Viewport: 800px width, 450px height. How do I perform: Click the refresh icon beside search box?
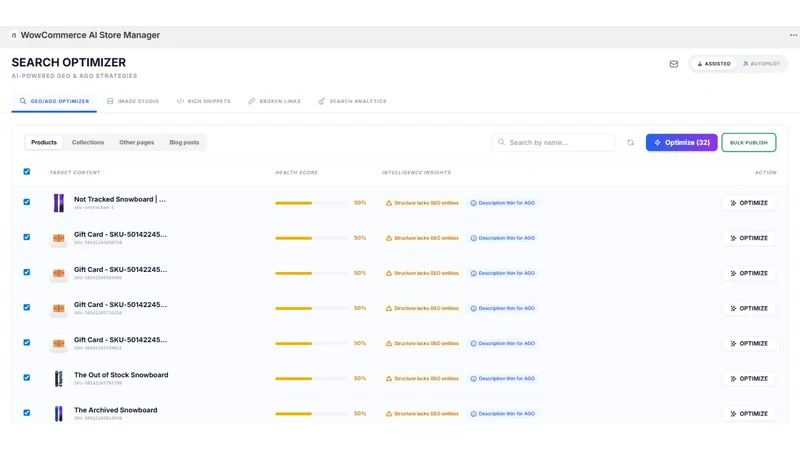point(631,142)
